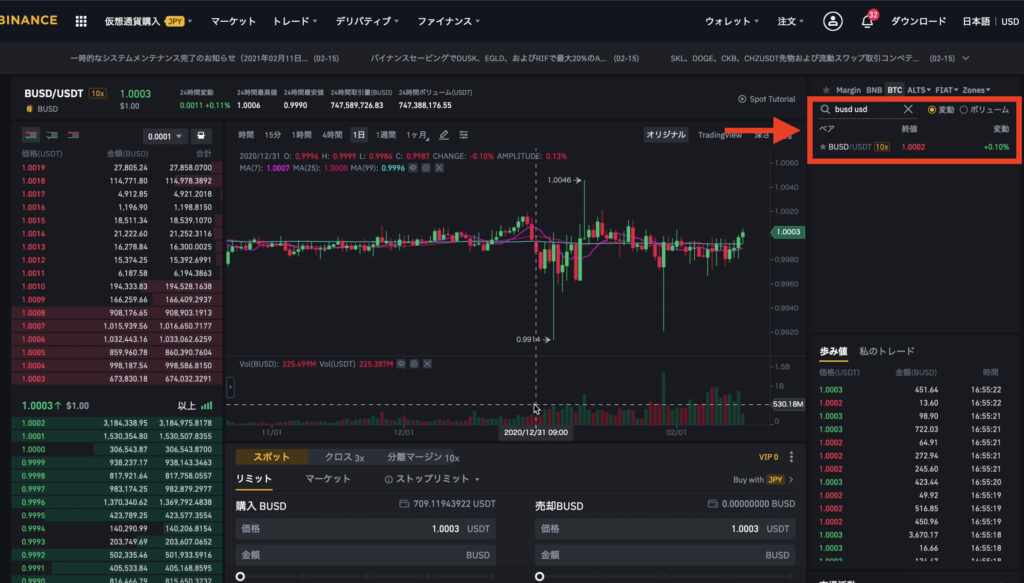Viewport: 1024px width, 583px height.
Task: Expand the ファイナンス menu
Action: [x=449, y=22]
